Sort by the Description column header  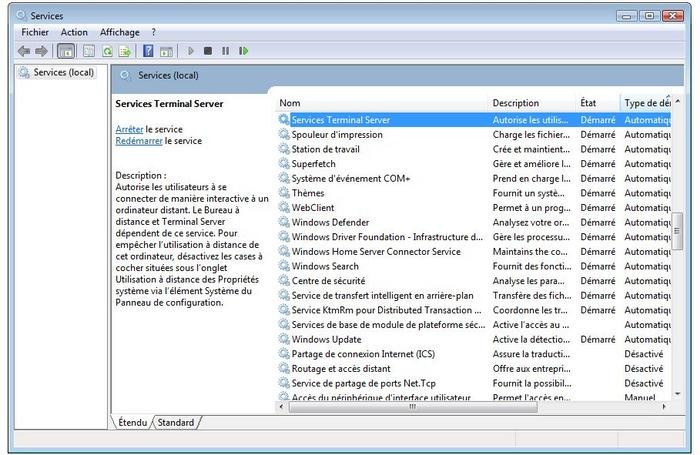[533, 103]
